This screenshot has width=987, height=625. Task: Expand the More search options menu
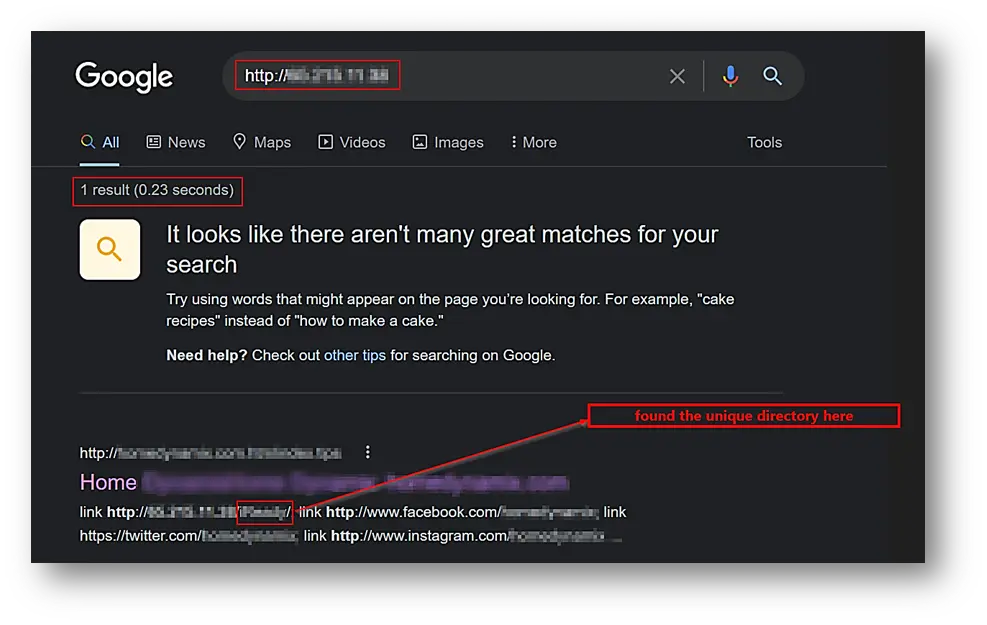tap(534, 142)
